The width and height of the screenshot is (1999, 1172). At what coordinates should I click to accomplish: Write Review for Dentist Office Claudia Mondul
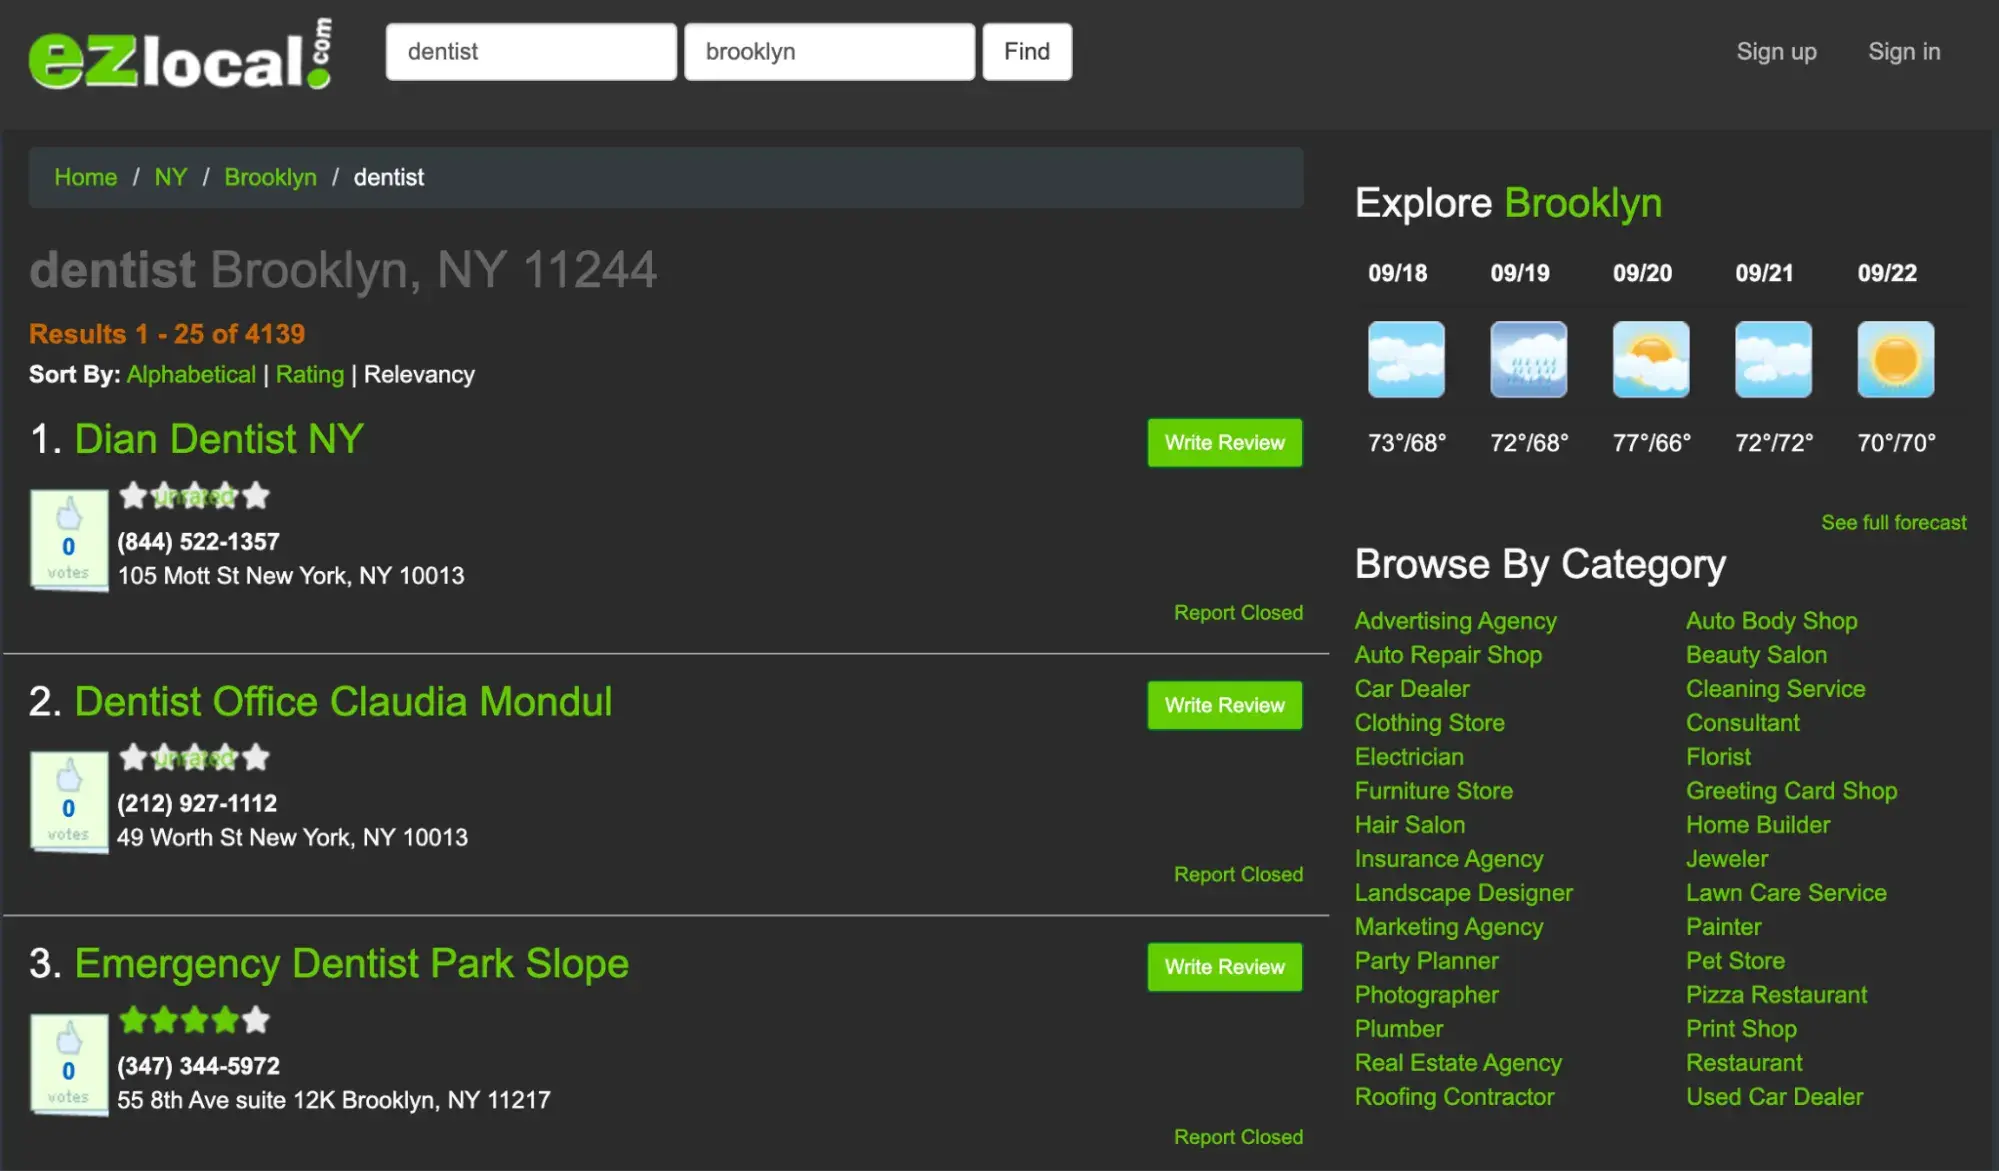pos(1224,705)
